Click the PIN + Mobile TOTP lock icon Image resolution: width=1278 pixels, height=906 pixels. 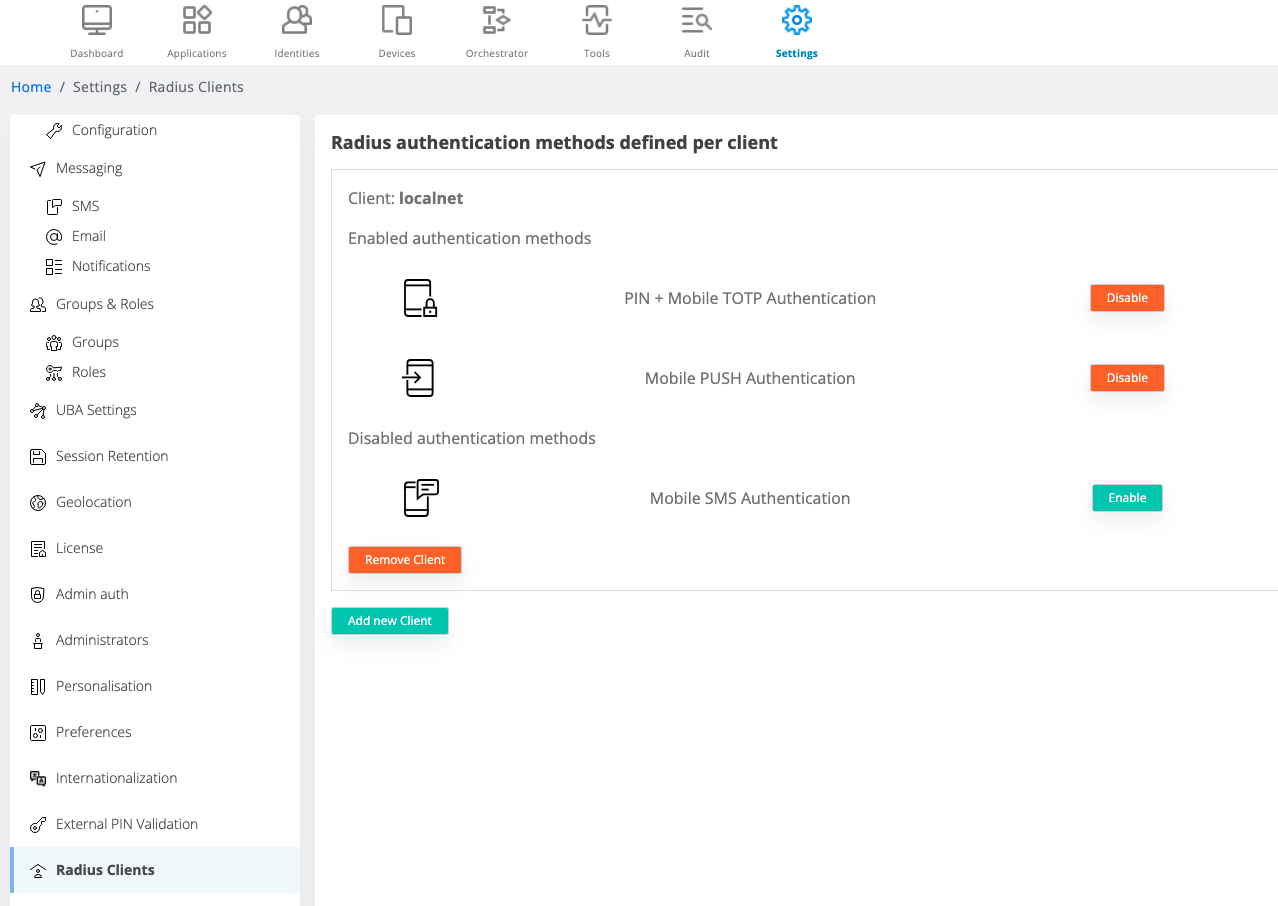pos(418,297)
